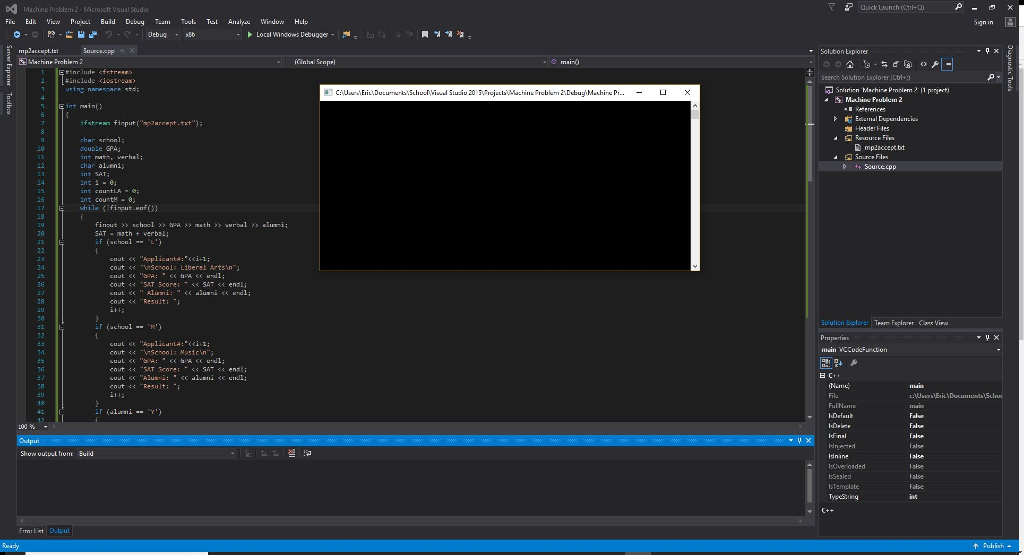The height and width of the screenshot is (555, 1024).
Task: Open the Build menu
Action: click(x=108, y=21)
